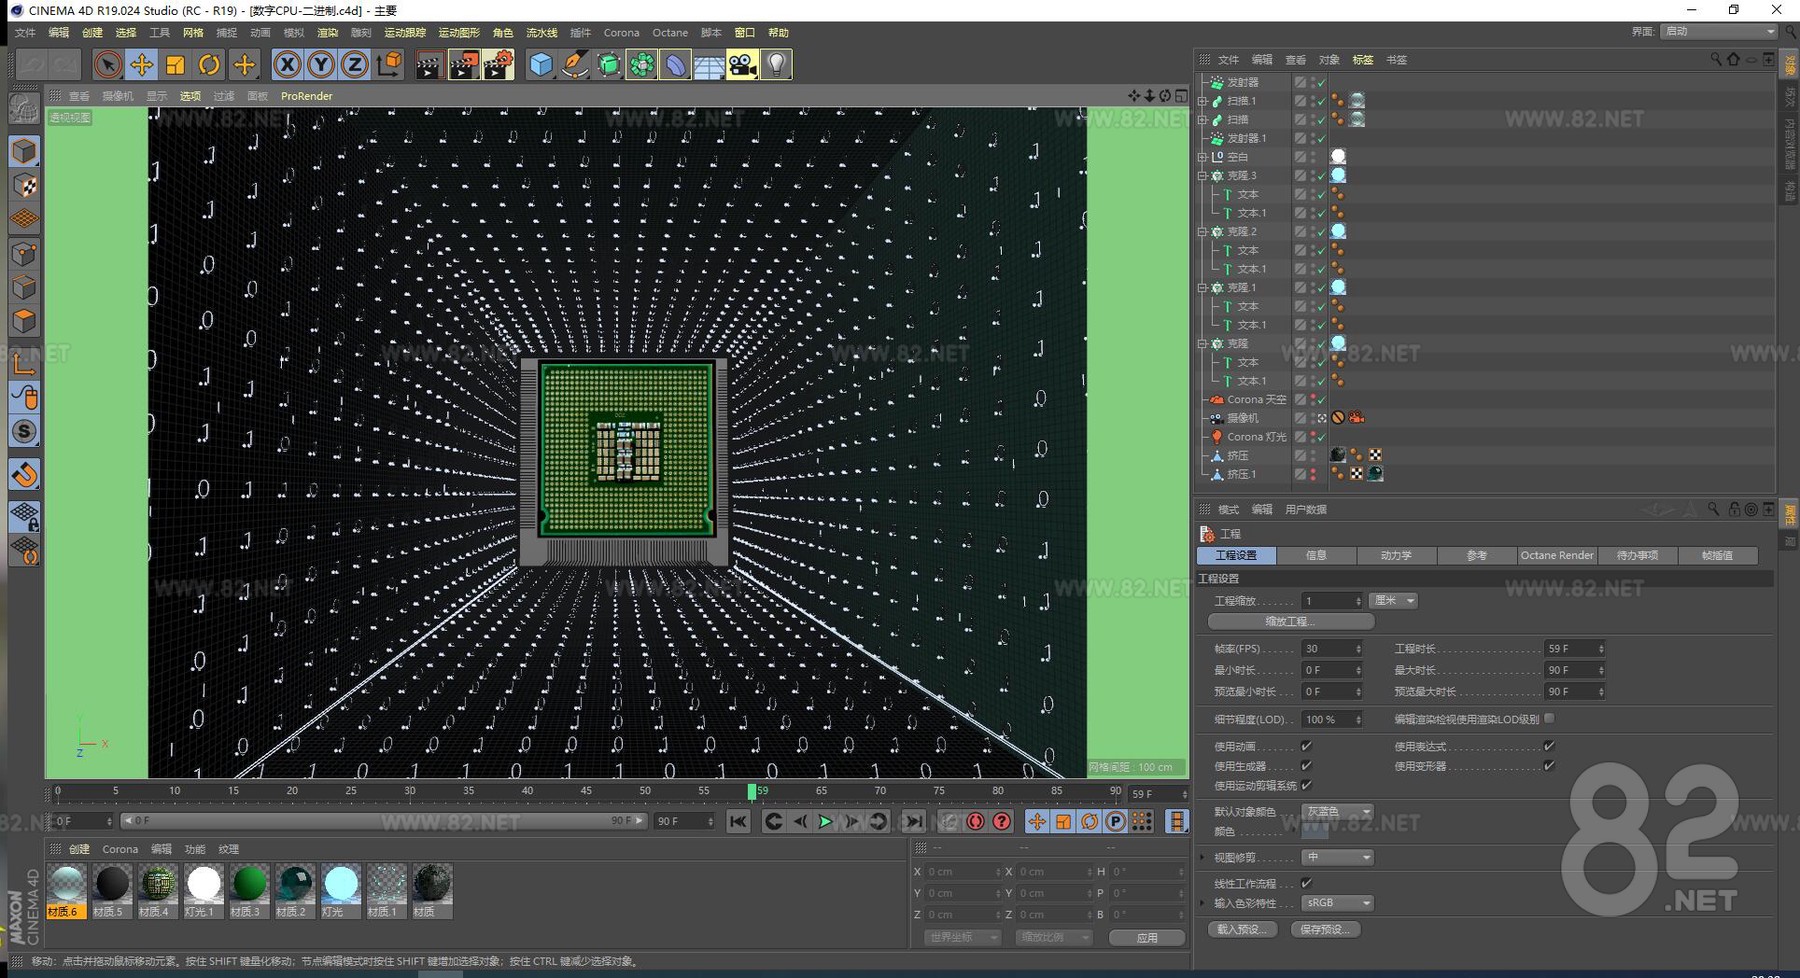Screen dimensions: 1800x978
Task: Click the 载入预设... button
Action: (1243, 930)
